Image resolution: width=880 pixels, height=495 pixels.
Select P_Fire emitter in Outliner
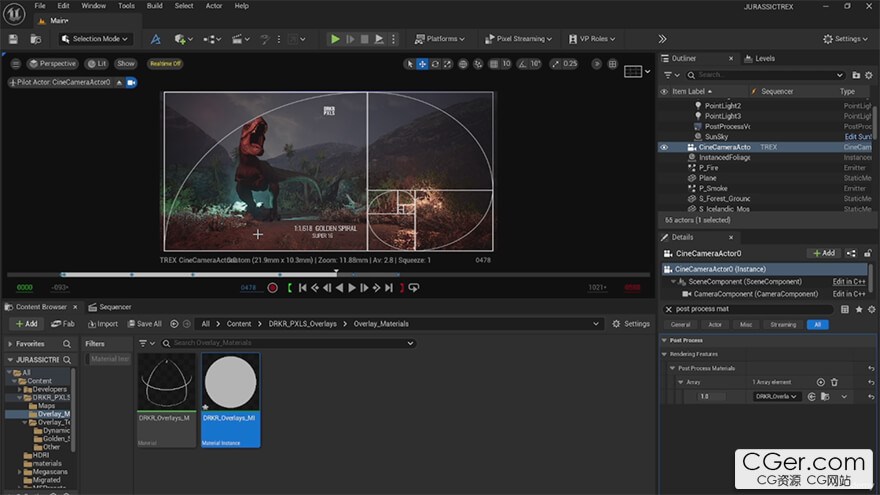708,168
